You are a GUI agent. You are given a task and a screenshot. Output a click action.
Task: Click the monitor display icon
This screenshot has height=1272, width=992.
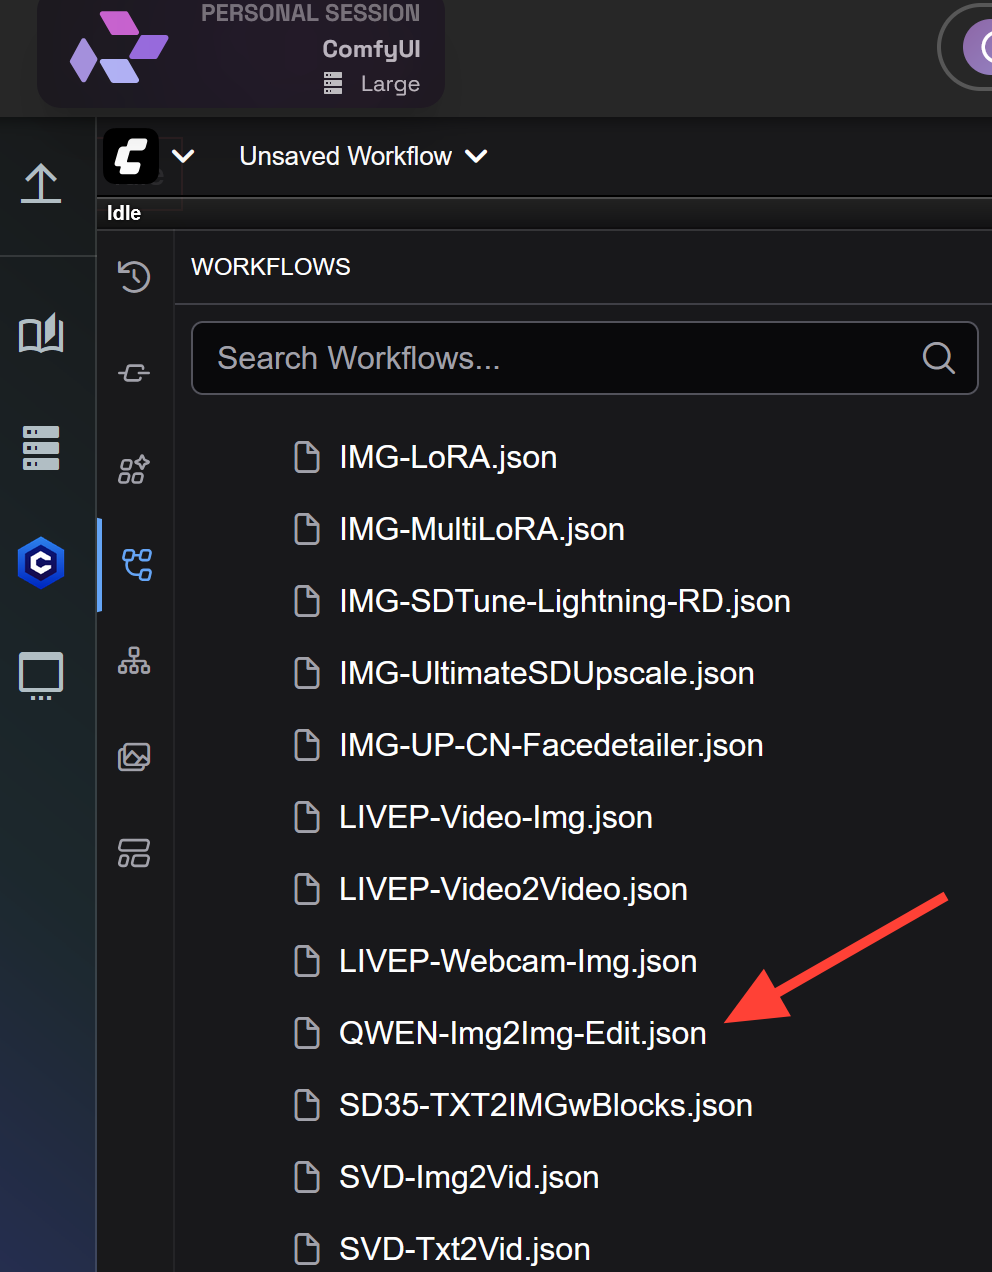[x=40, y=675]
